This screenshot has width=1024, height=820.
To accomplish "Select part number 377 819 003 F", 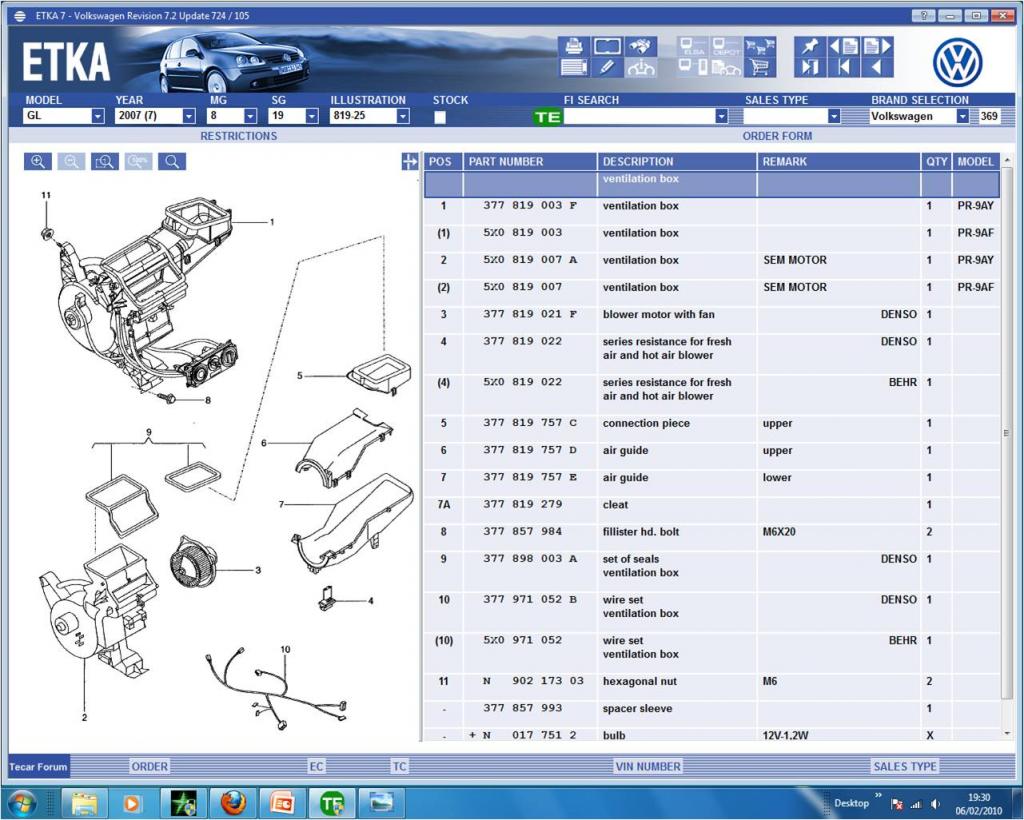I will point(530,205).
